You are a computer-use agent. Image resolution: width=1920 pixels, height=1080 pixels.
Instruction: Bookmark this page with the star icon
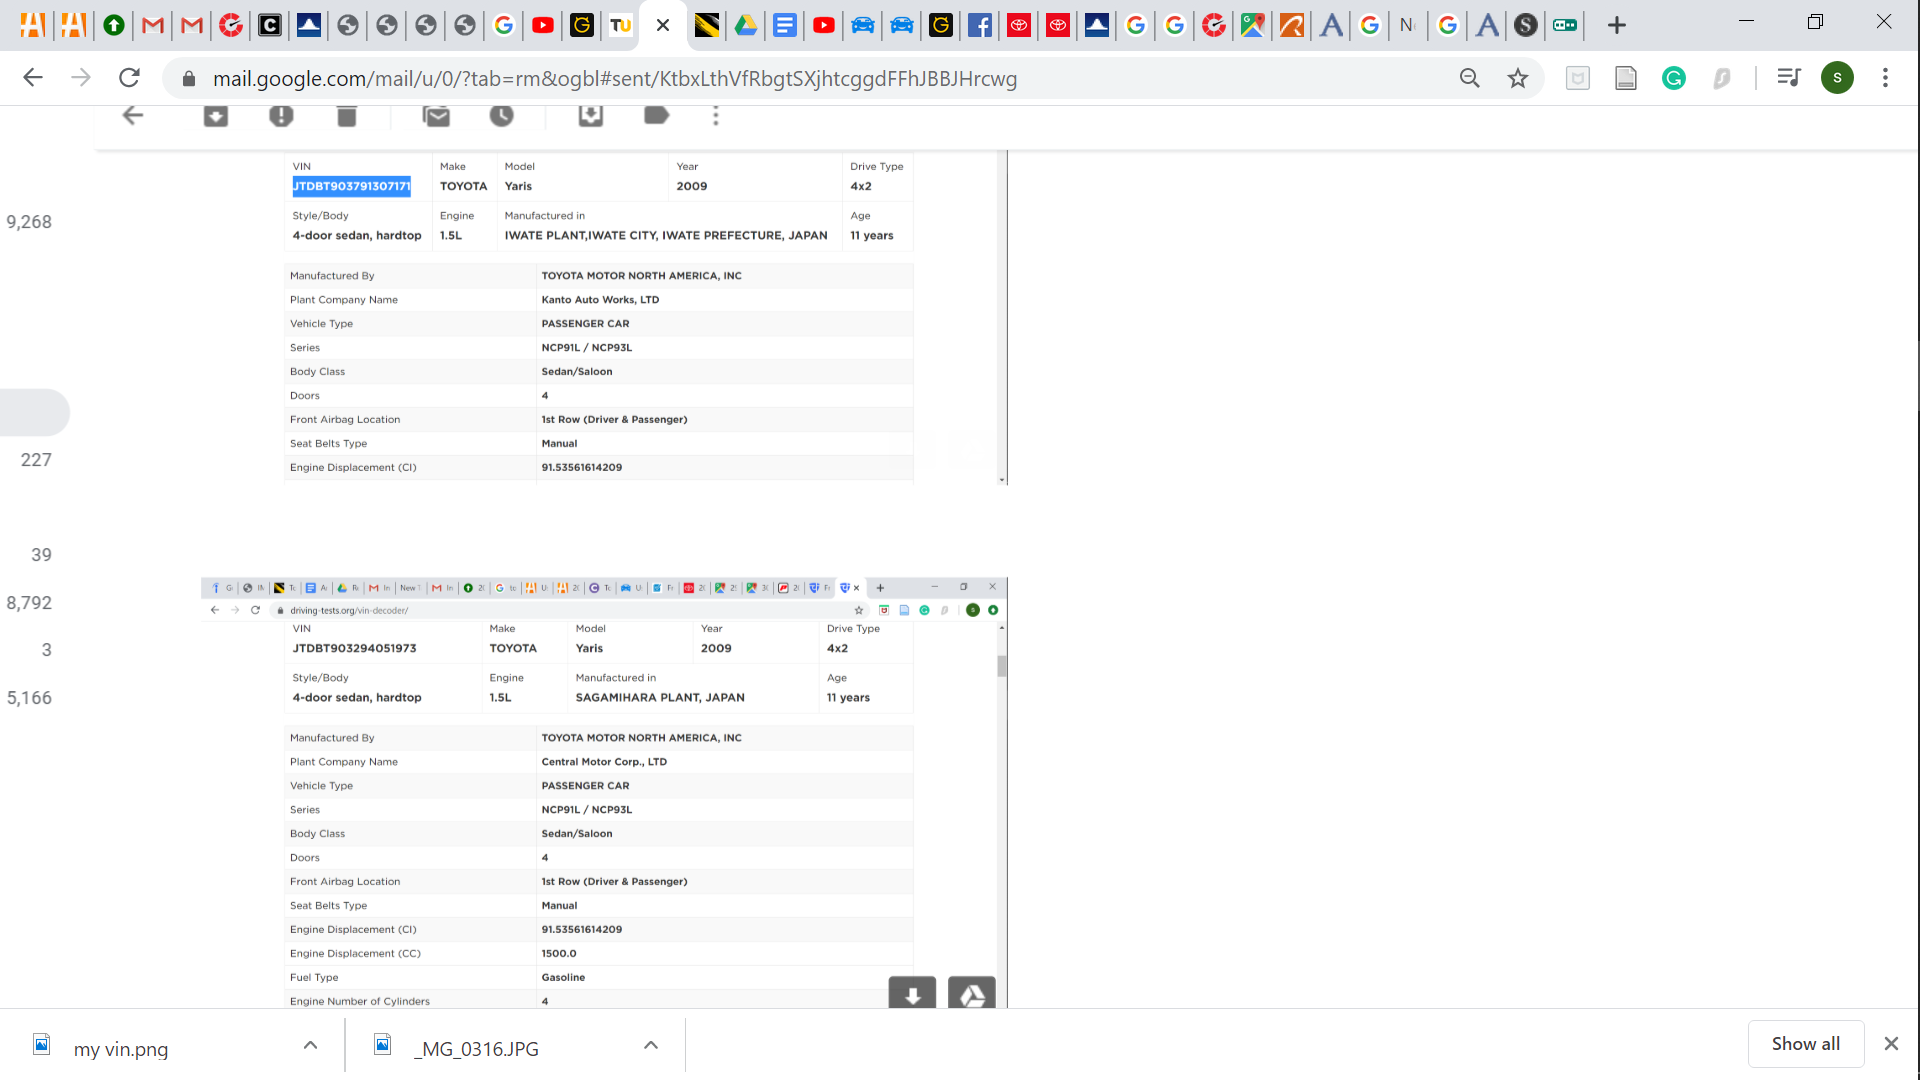click(1518, 78)
